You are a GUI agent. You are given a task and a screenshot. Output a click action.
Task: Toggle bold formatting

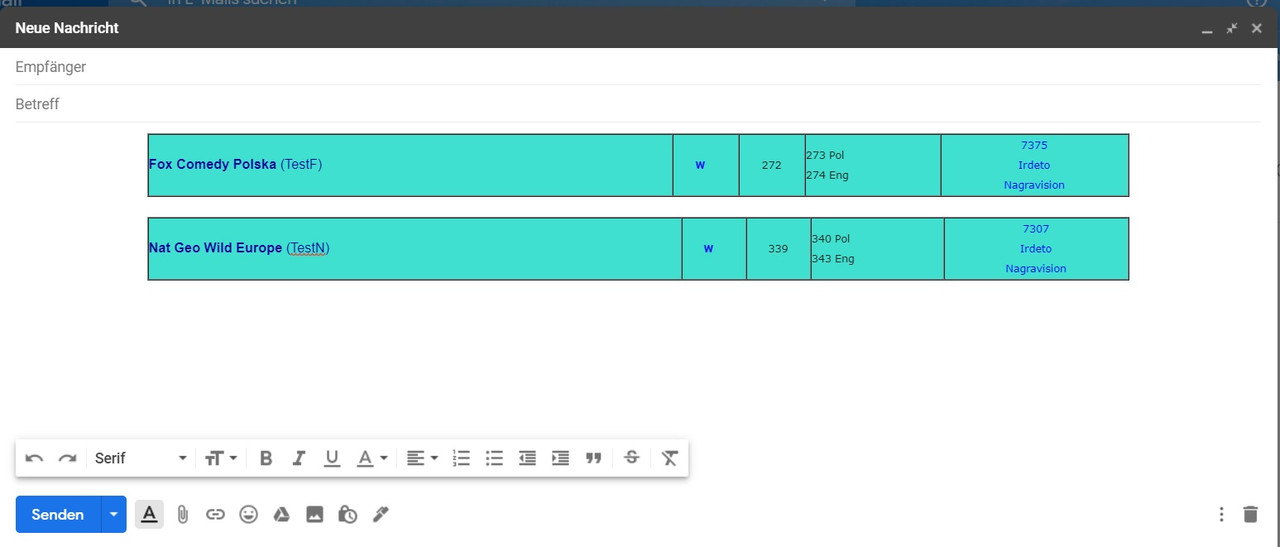point(266,458)
